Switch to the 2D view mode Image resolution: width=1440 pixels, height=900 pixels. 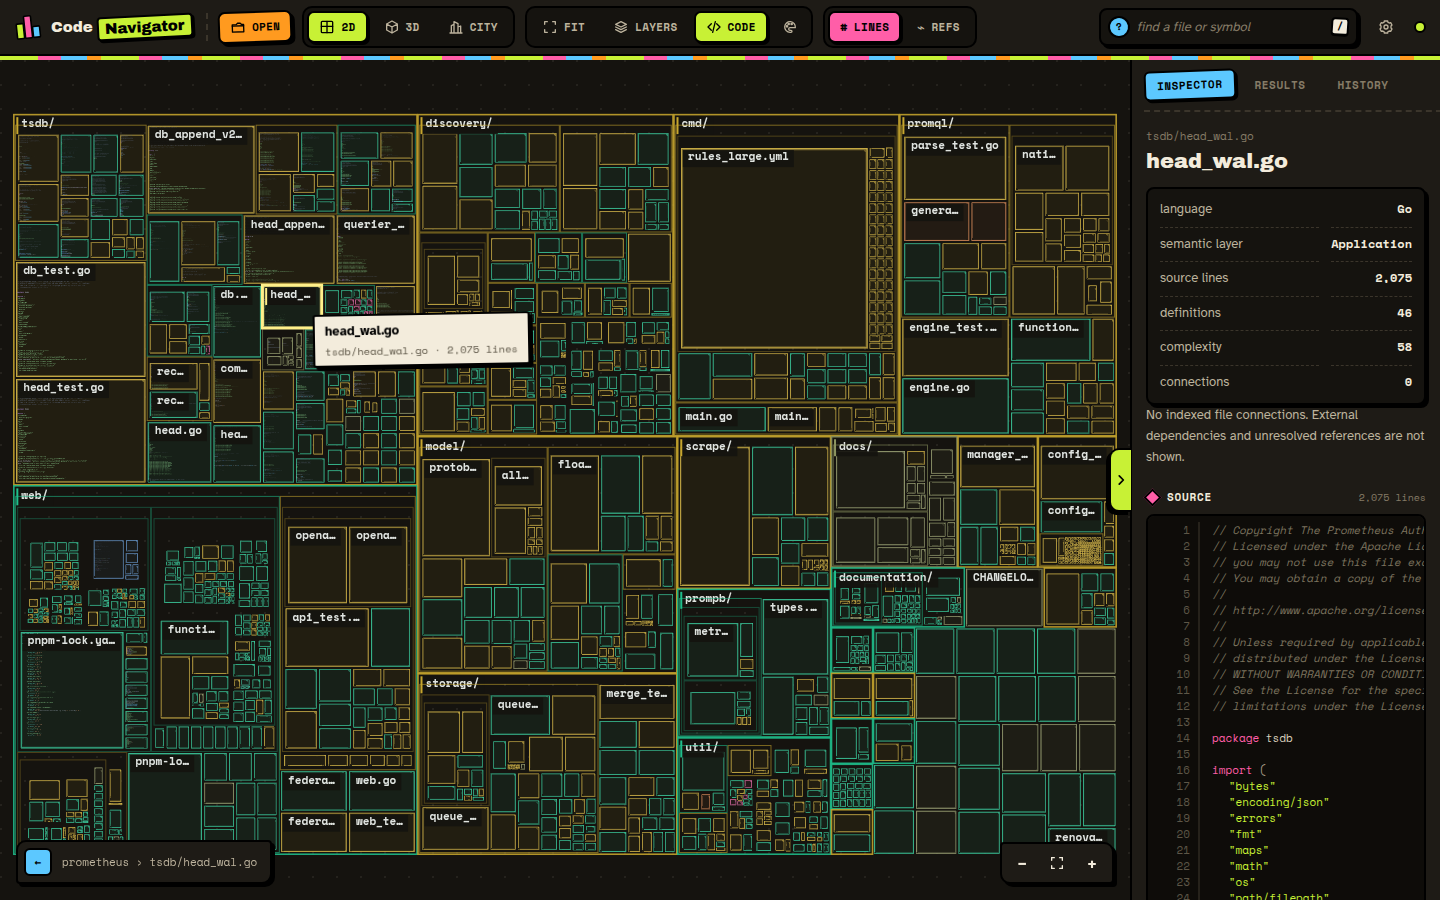click(x=337, y=27)
